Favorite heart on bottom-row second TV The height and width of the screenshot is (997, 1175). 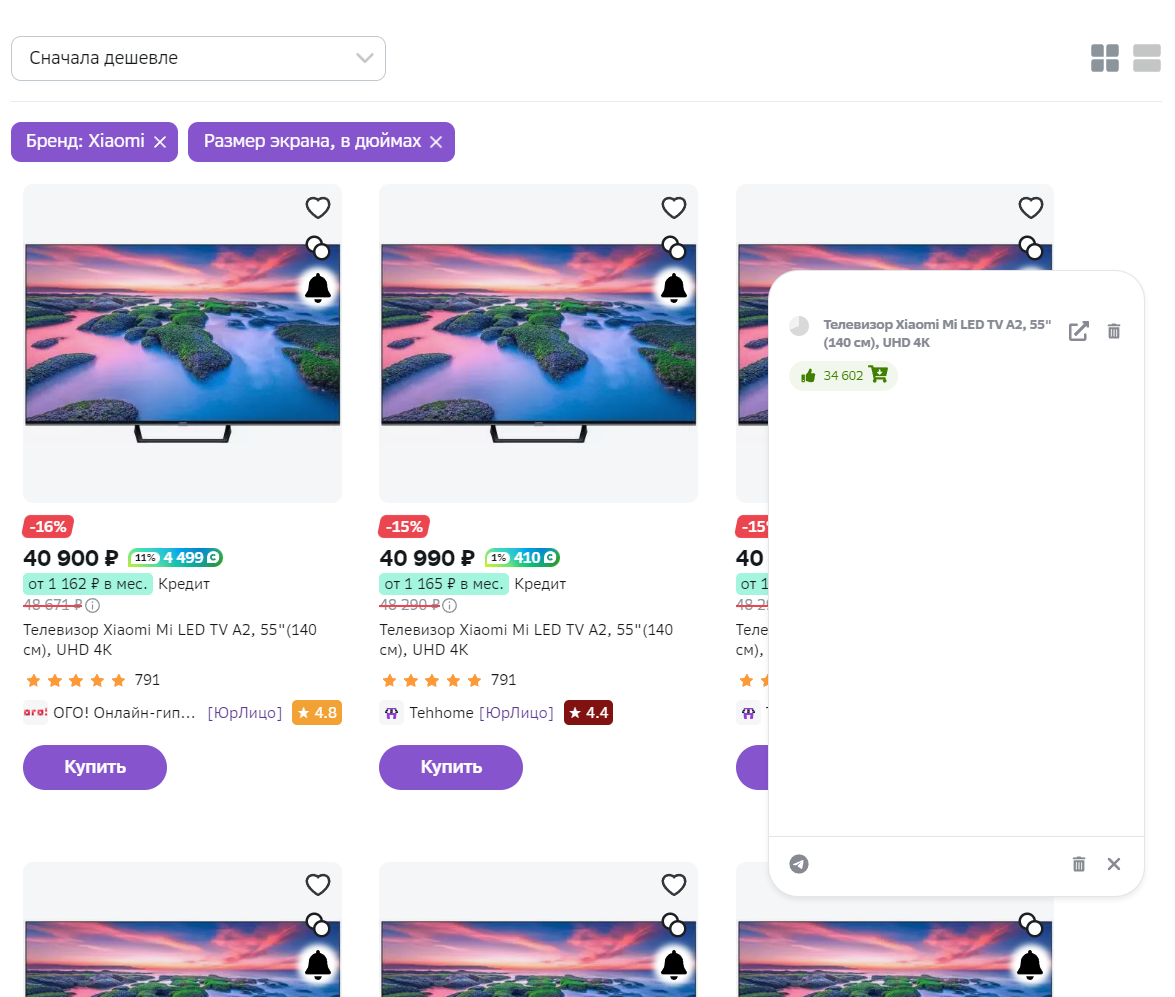pyautogui.click(x=674, y=885)
